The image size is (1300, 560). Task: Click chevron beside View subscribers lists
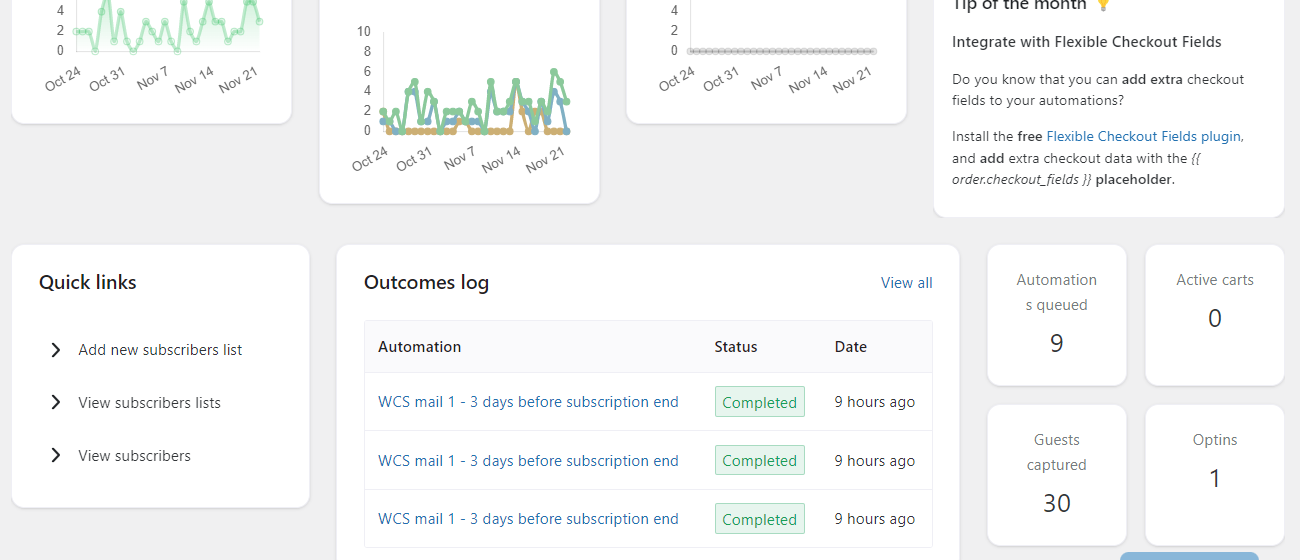point(56,403)
